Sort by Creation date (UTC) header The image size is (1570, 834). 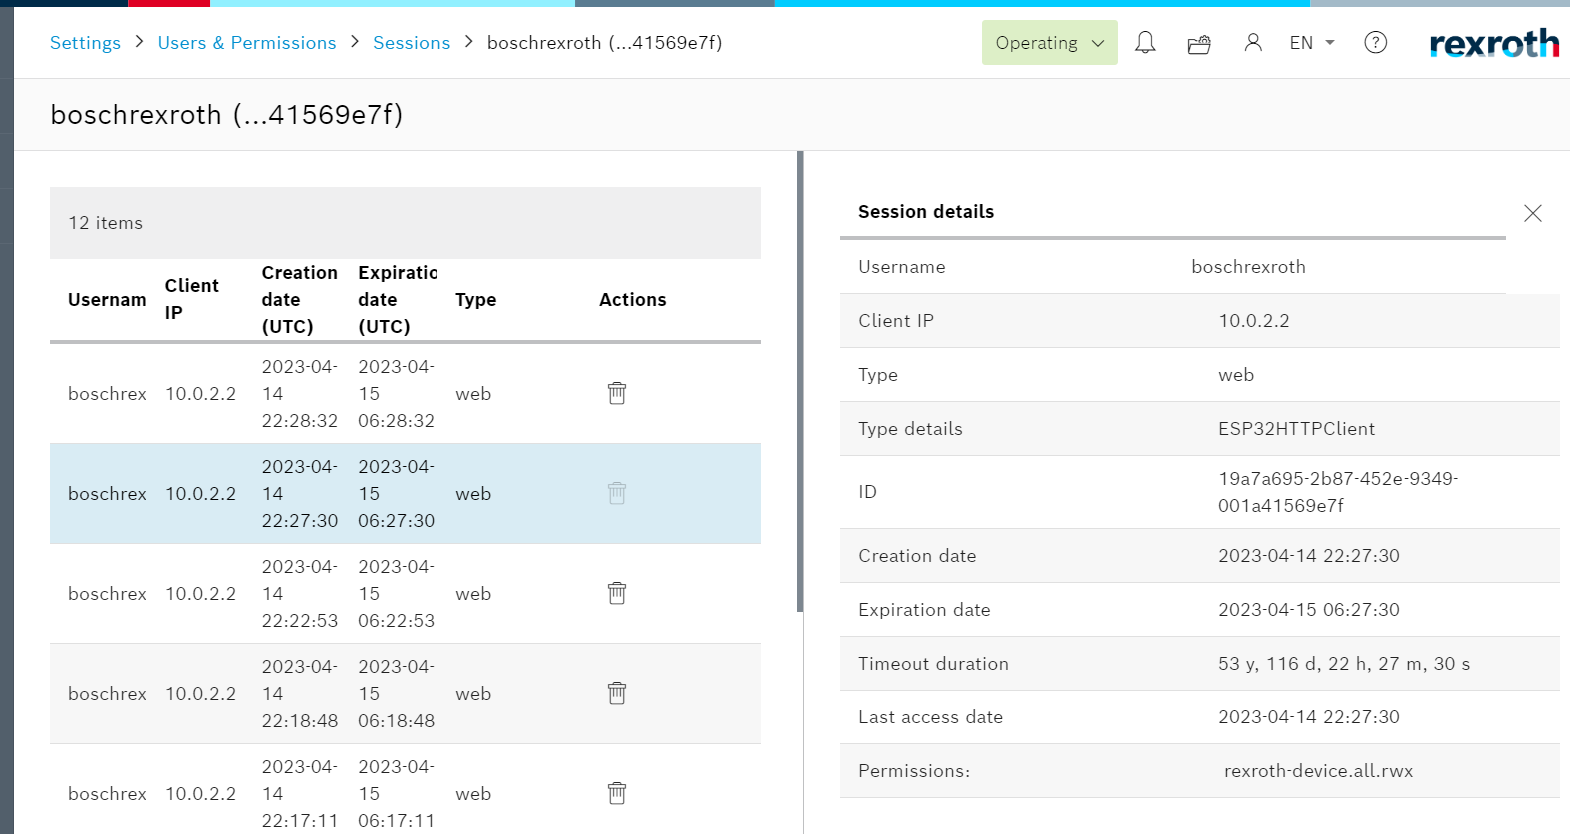[x=300, y=299]
